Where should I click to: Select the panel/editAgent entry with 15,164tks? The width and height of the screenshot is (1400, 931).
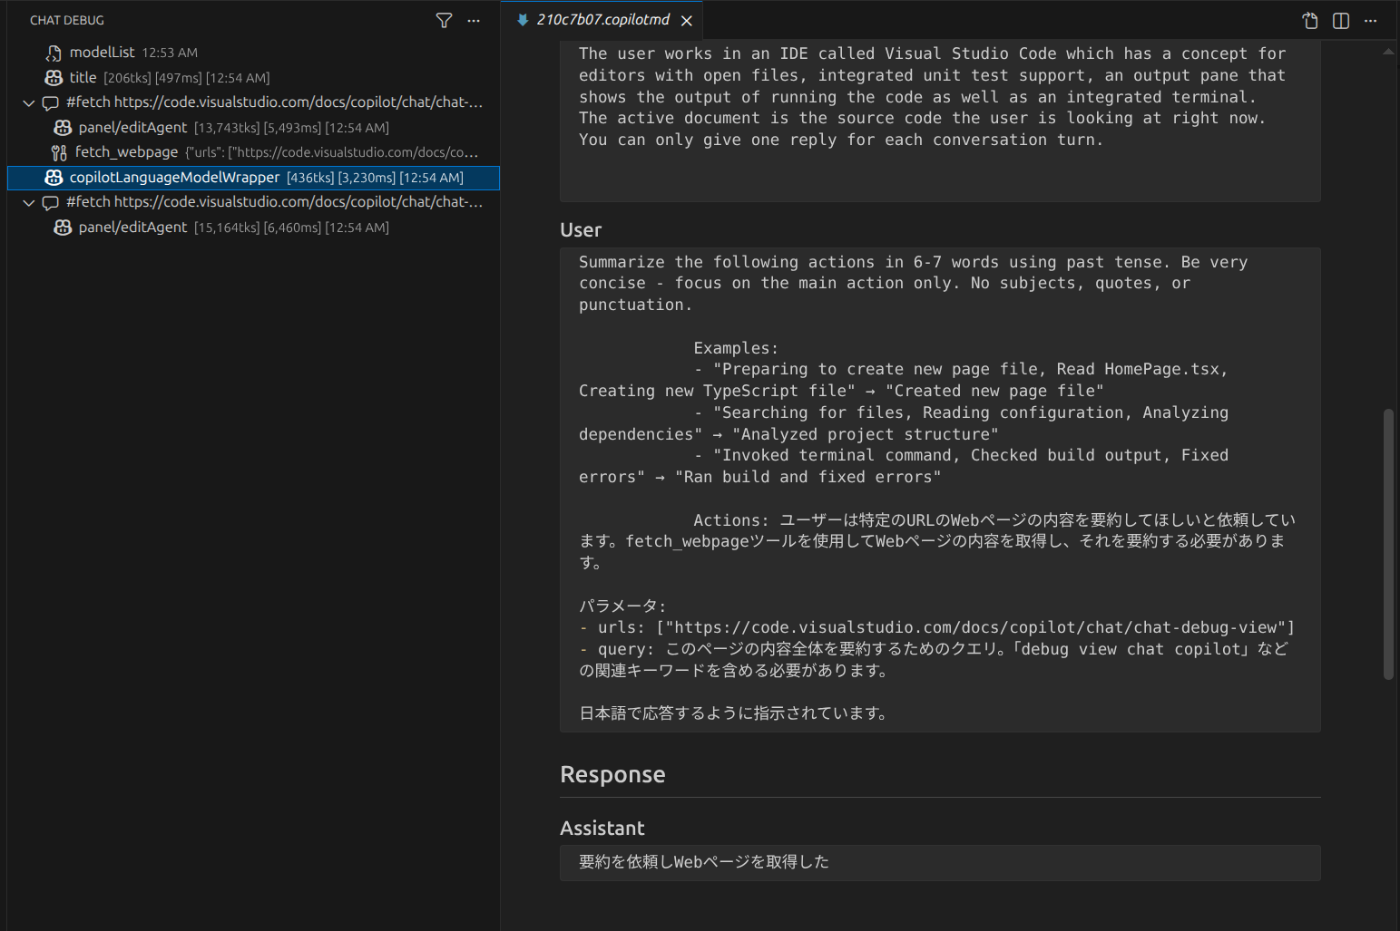[254, 228]
